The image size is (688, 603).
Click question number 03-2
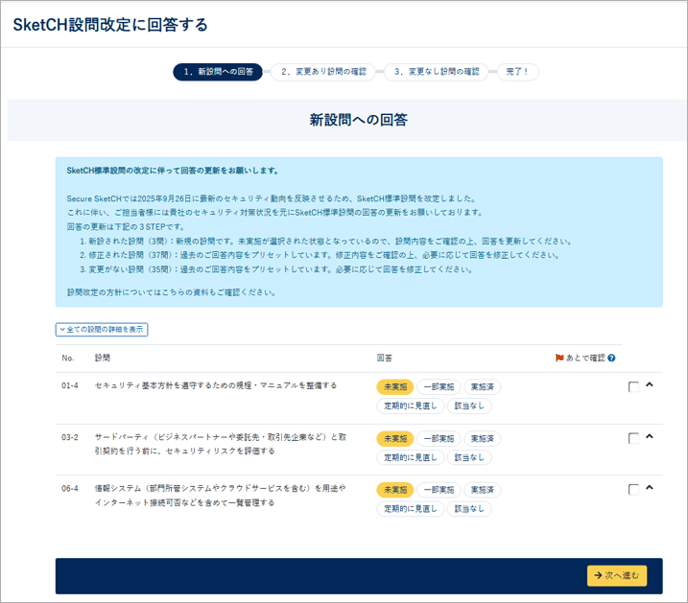[70, 438]
